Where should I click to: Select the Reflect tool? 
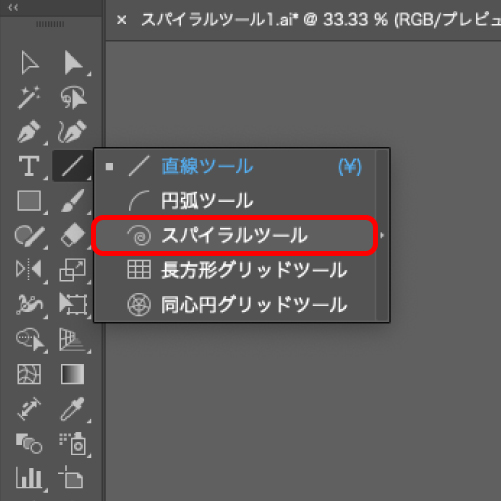click(x=29, y=269)
